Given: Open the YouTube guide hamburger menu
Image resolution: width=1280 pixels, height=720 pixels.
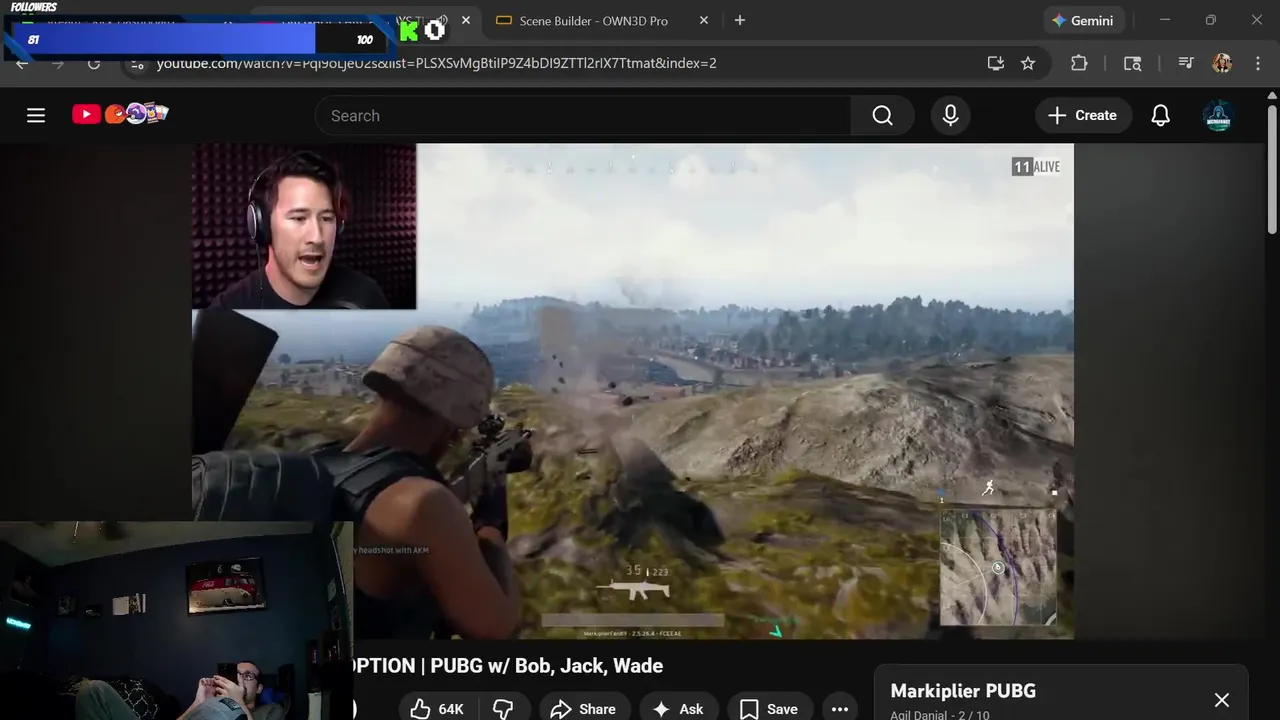Looking at the screenshot, I should [36, 116].
